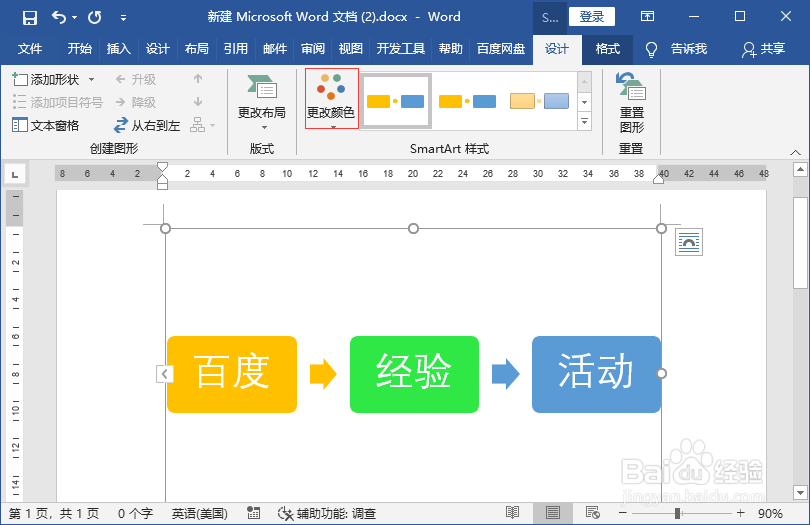Viewport: 810px width, 525px height.
Task: Click the 共享 share button
Action: tap(764, 49)
